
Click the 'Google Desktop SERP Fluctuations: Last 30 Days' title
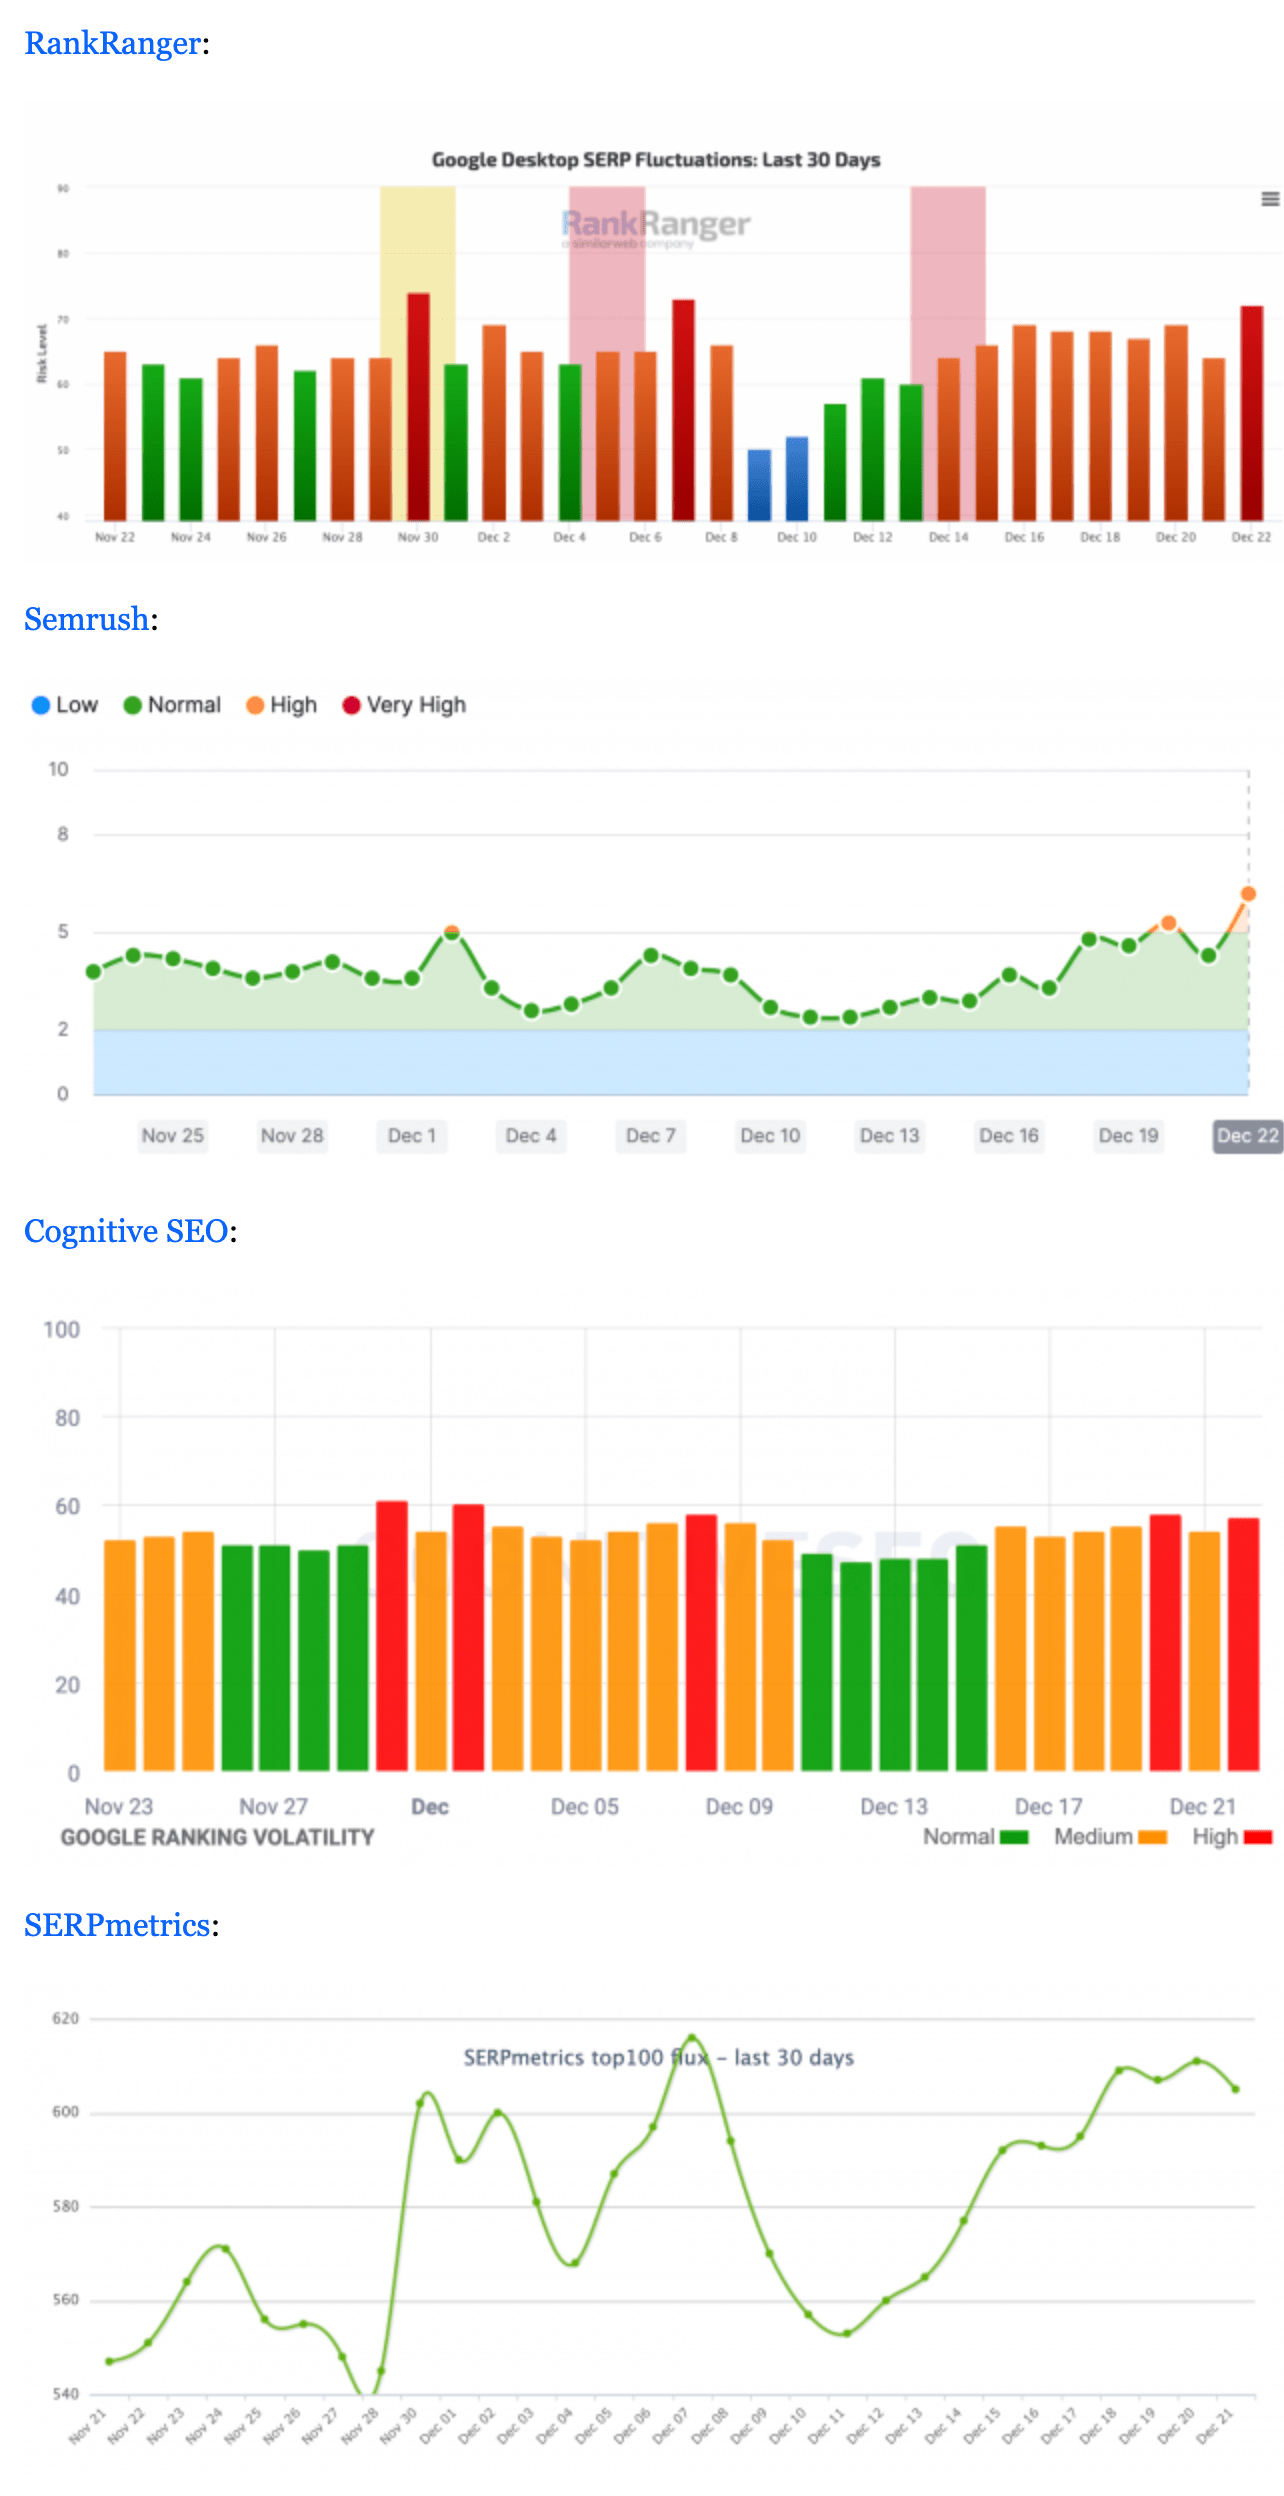[656, 160]
